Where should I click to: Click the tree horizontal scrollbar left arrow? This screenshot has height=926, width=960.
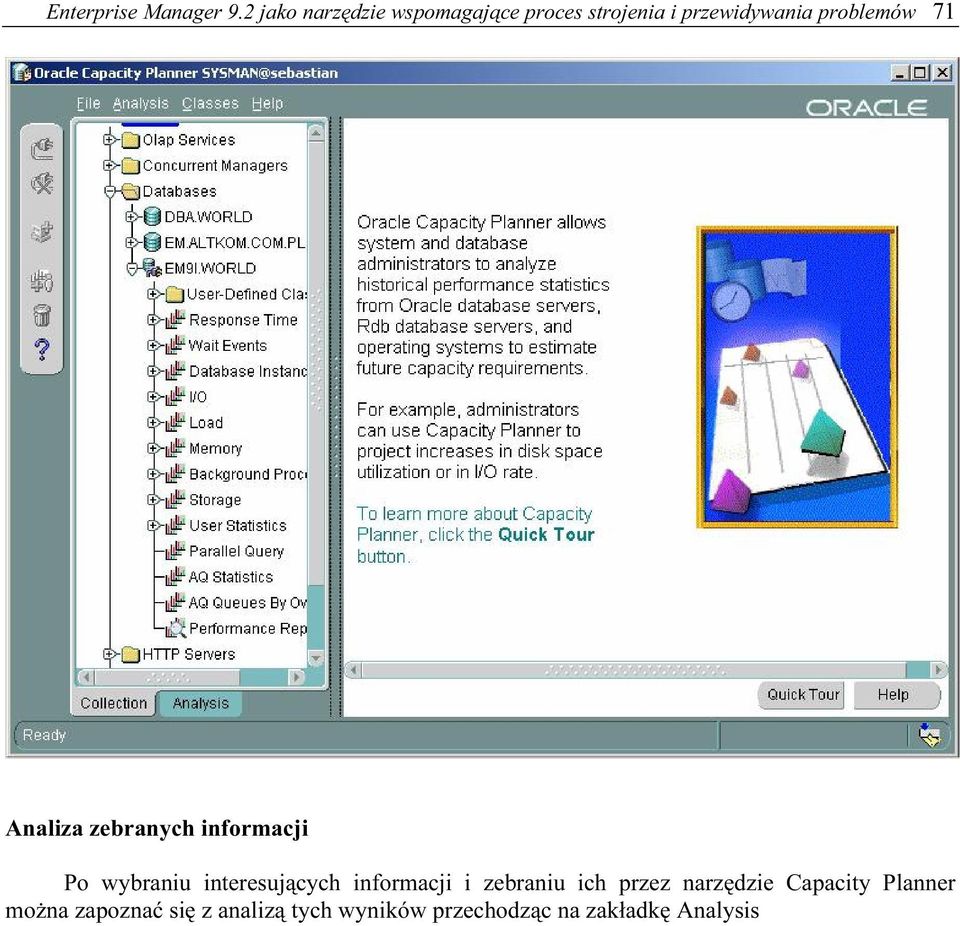87,677
